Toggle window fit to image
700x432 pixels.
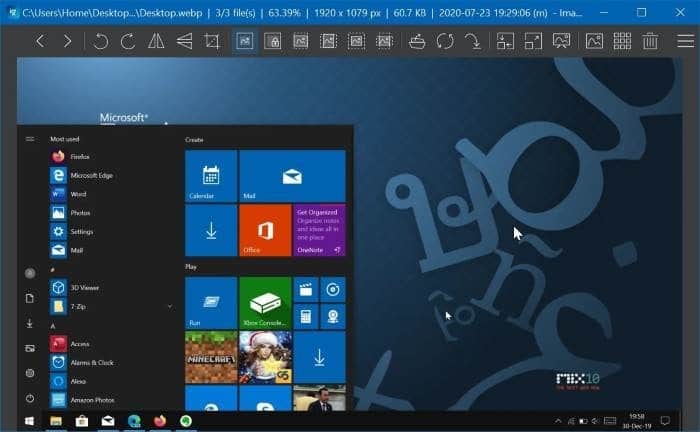505,41
